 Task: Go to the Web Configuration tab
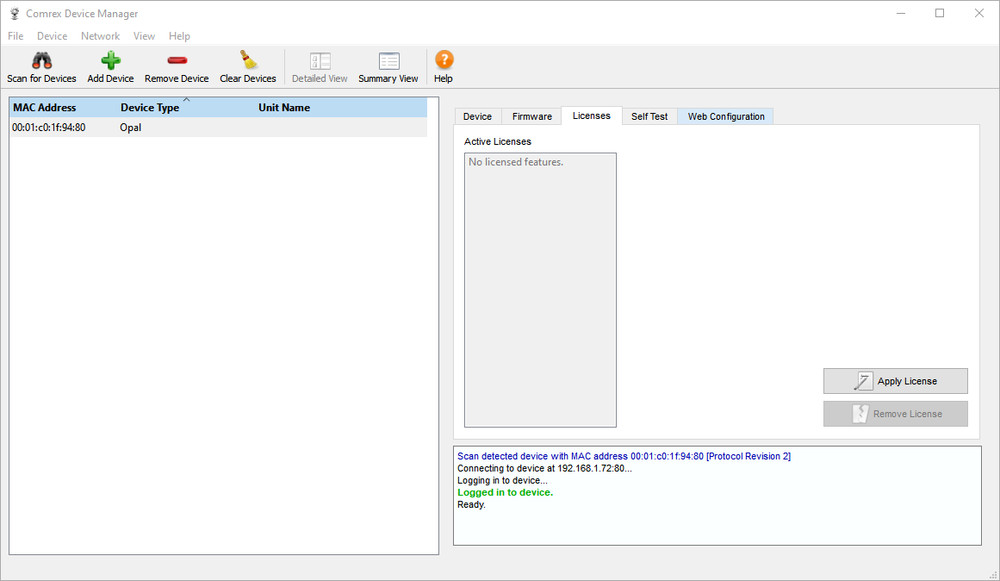726,117
